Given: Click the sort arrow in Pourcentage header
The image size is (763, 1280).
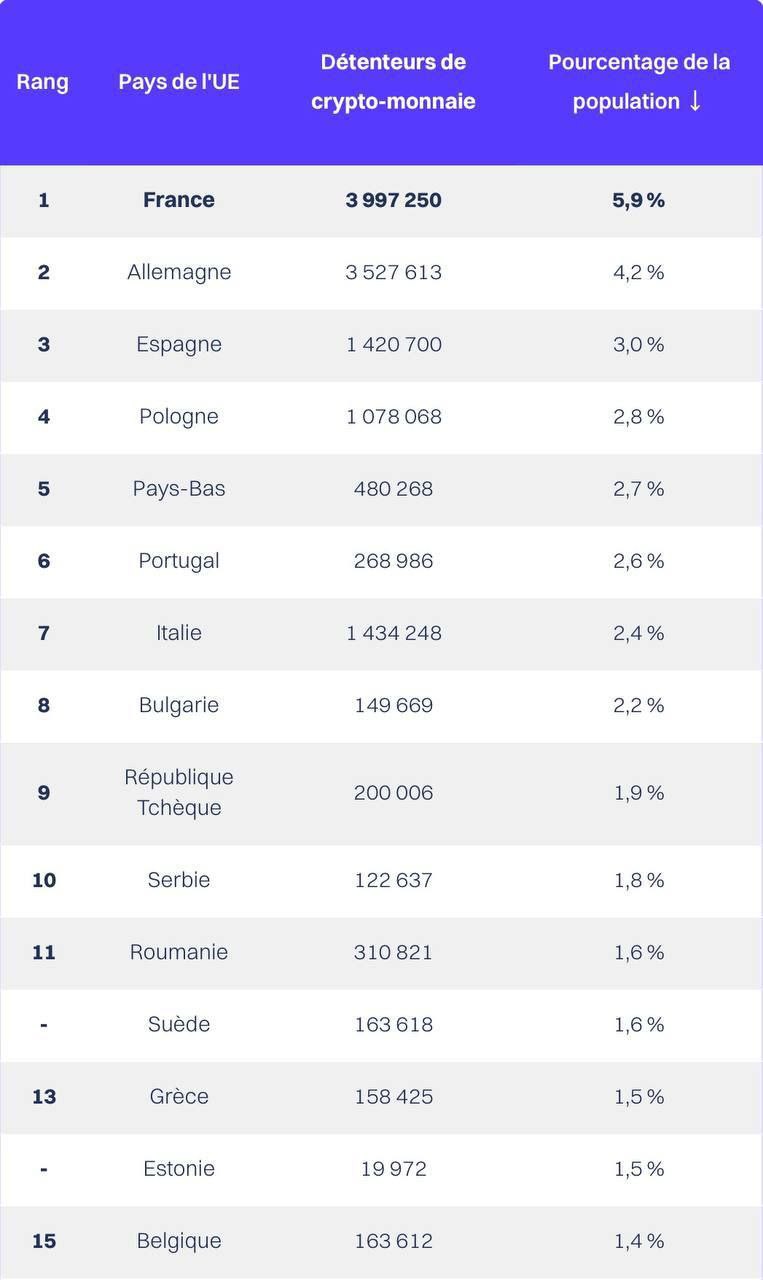Looking at the screenshot, I should coord(695,101).
